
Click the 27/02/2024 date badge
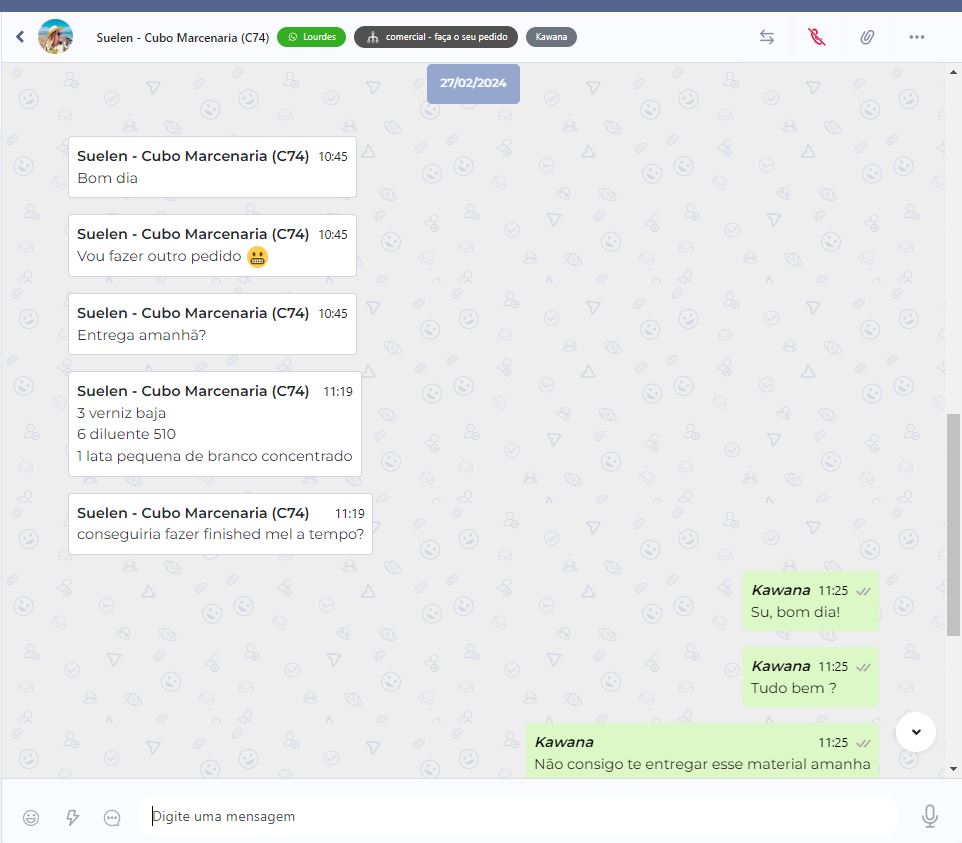click(473, 83)
